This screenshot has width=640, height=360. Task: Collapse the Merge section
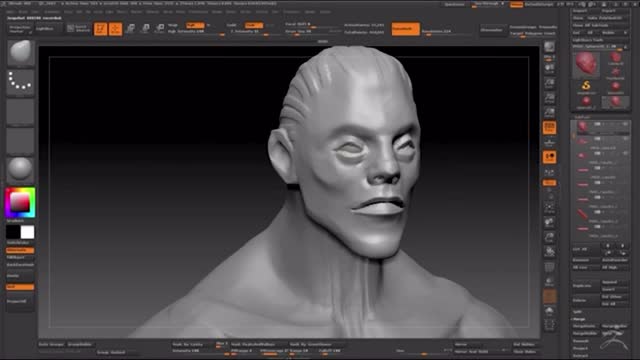[579, 319]
